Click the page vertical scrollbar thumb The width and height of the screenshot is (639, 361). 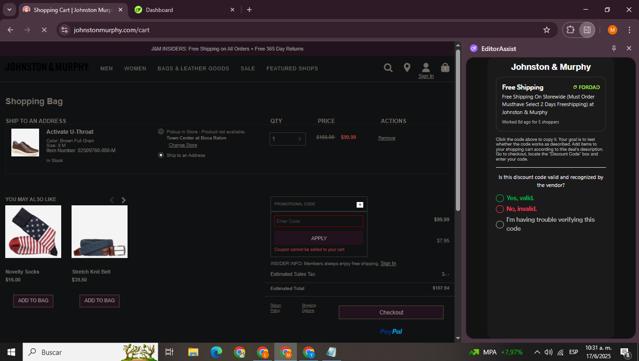click(x=458, y=130)
